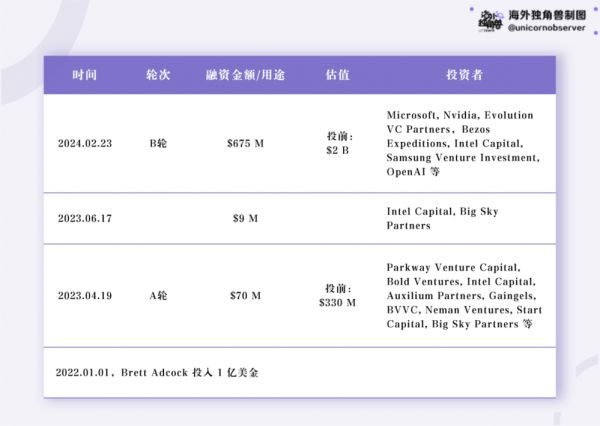Click the unicorn logo icon
Viewport: 600px width, 426px height.
491,20
